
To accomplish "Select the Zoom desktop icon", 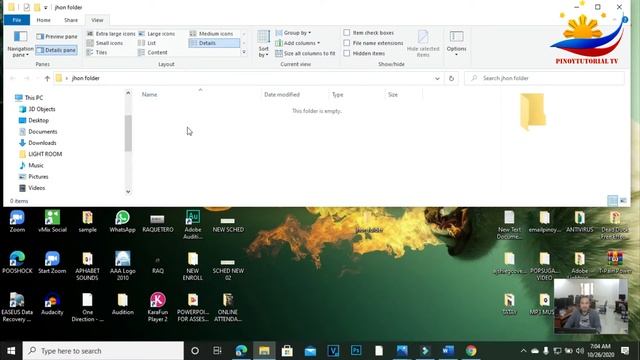I will coord(17,222).
